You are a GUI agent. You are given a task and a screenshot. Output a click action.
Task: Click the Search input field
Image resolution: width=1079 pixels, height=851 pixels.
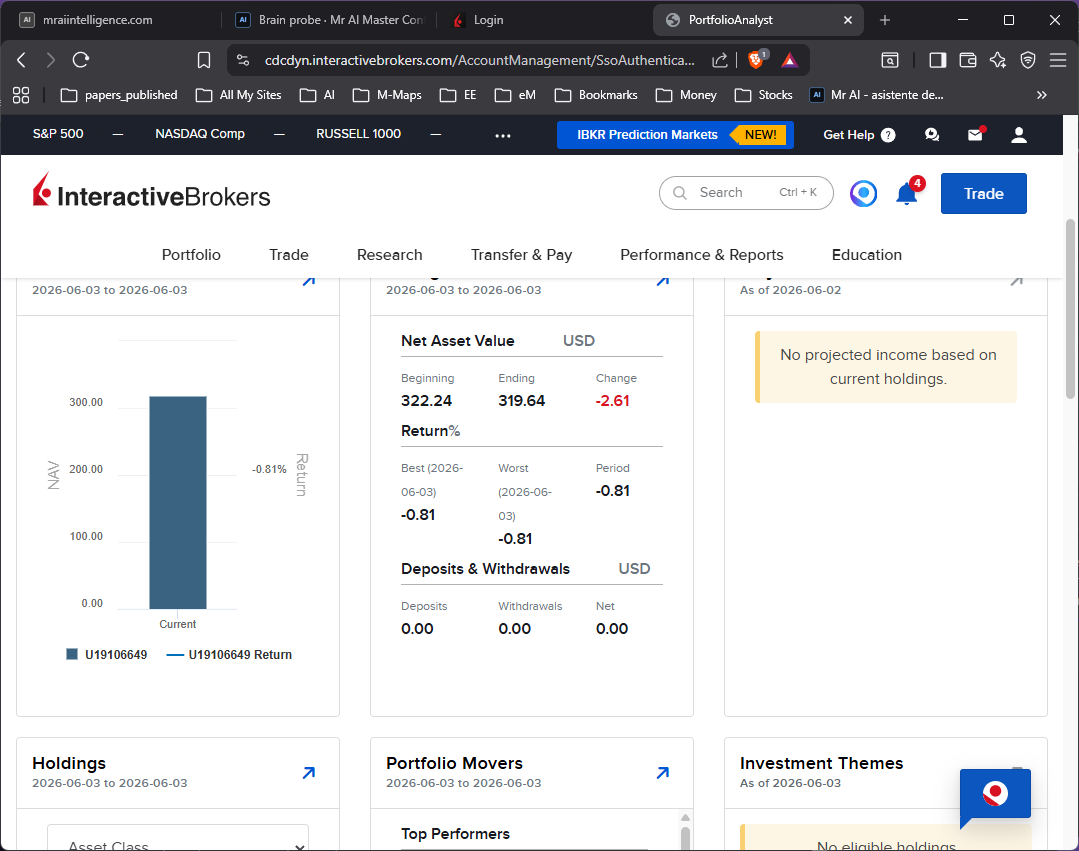(x=746, y=193)
